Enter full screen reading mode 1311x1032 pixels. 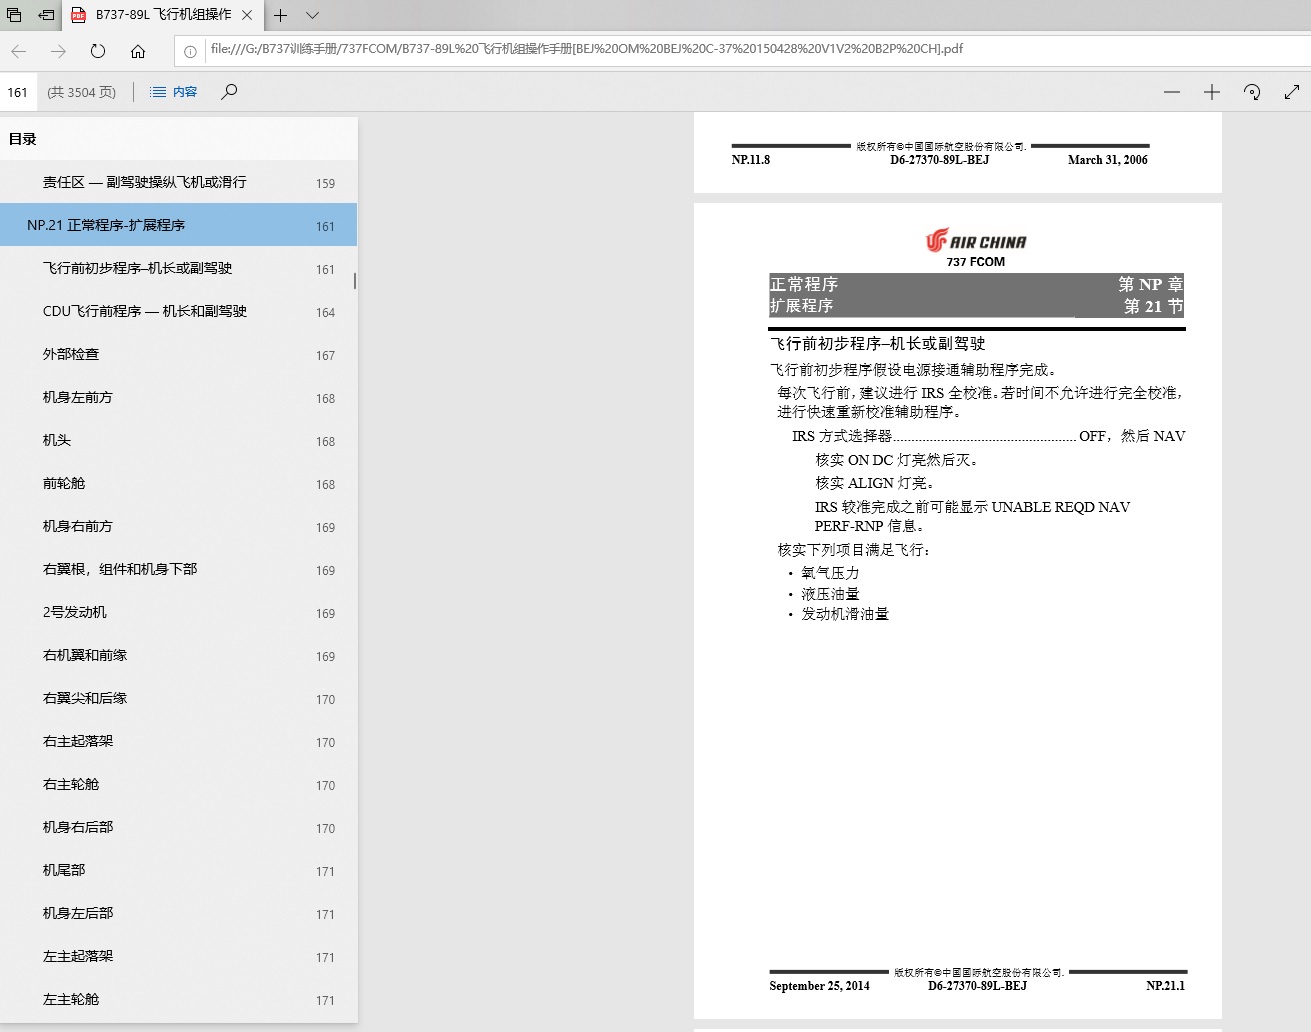pyautogui.click(x=1292, y=91)
